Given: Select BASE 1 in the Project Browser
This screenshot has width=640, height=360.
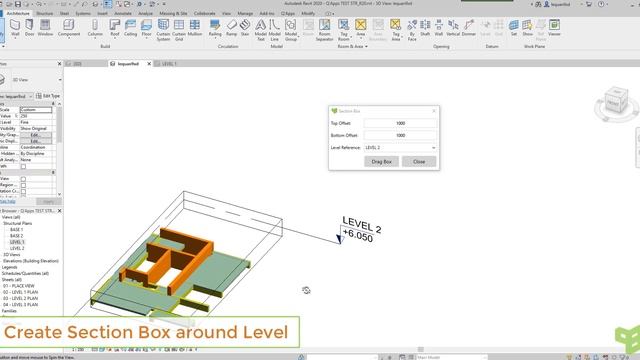Looking at the screenshot, I should tap(16, 229).
